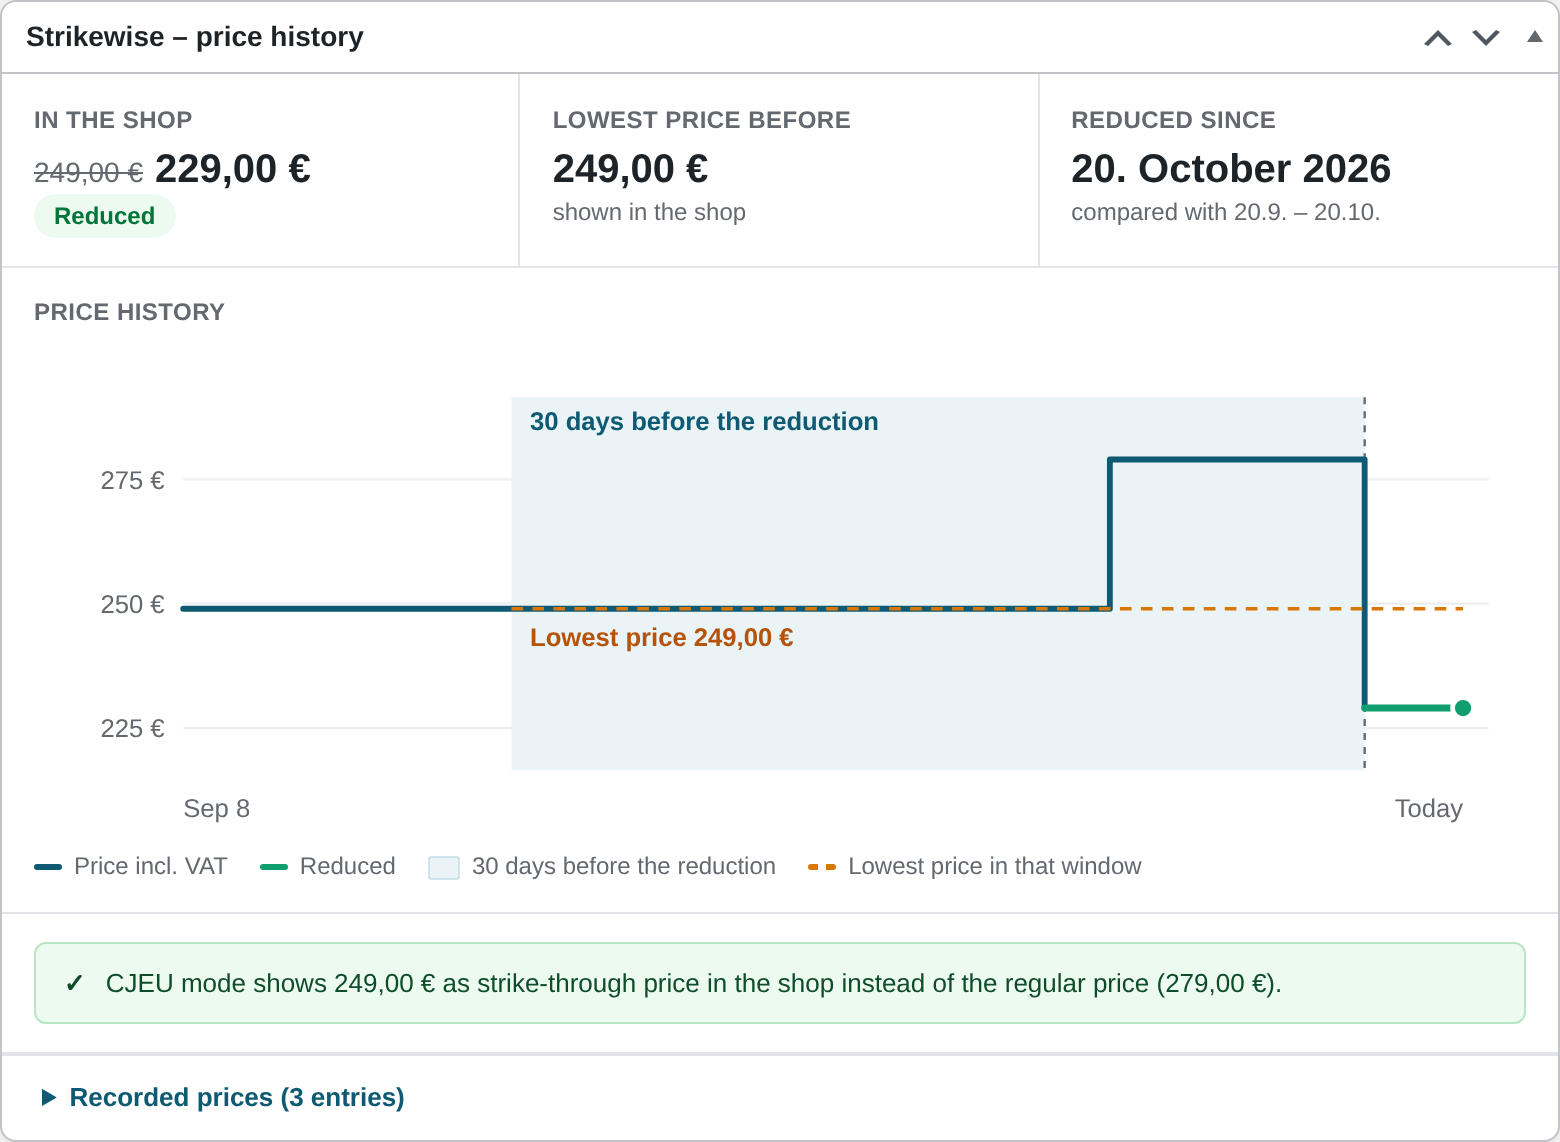Click the checkmark icon in the CJEU notice
The image size is (1560, 1142).
74,984
